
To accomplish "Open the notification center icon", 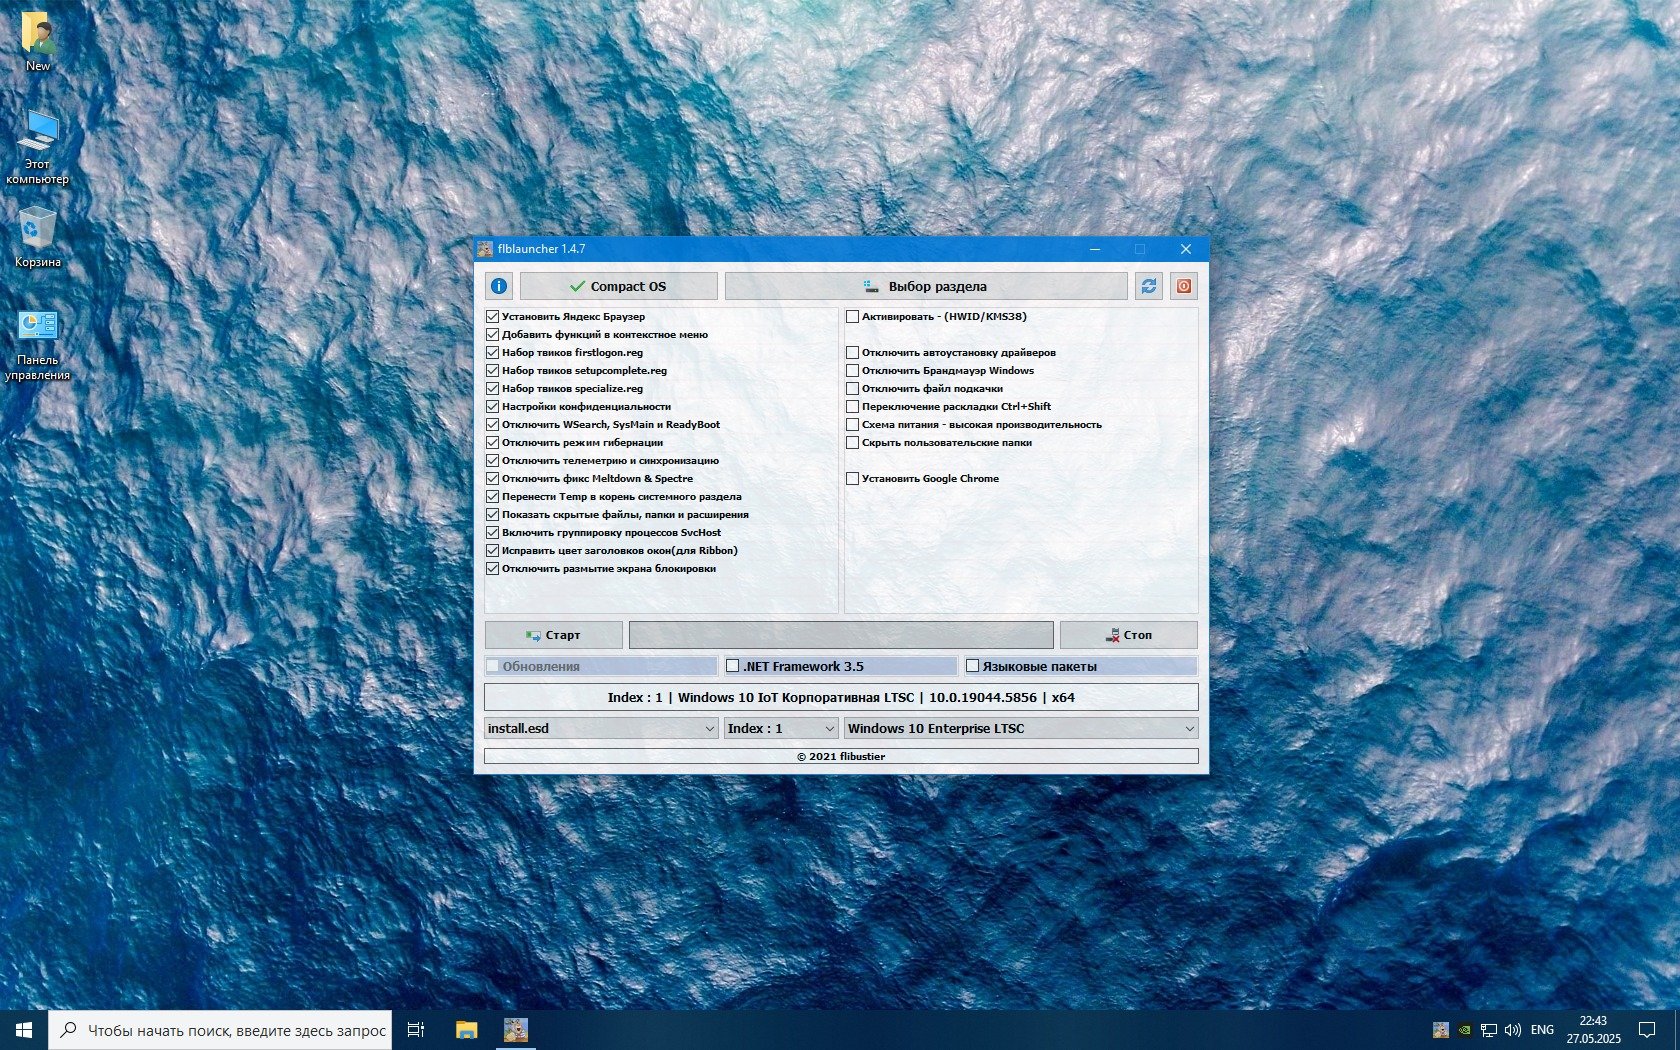I will pos(1646,1030).
